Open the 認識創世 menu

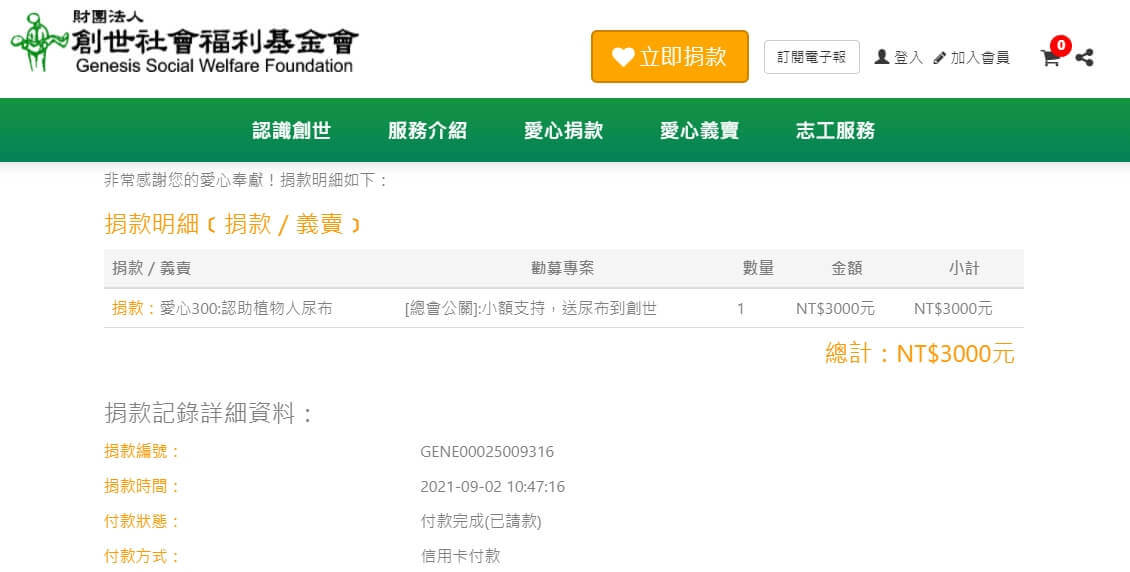[x=291, y=130]
